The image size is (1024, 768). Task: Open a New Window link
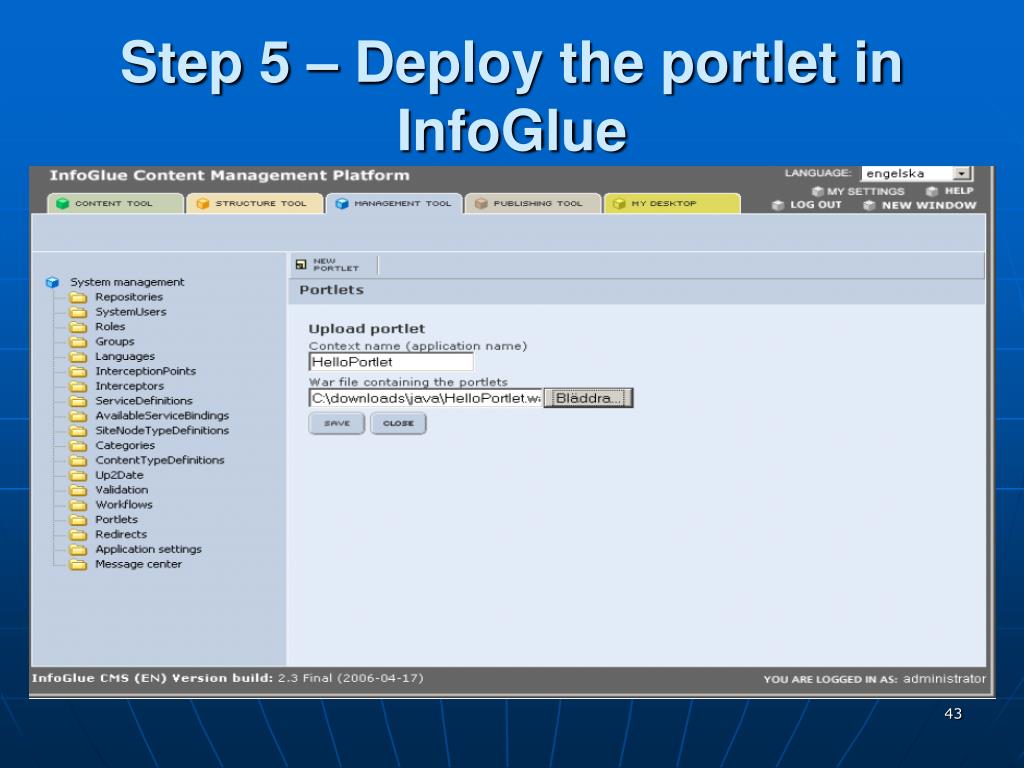929,205
